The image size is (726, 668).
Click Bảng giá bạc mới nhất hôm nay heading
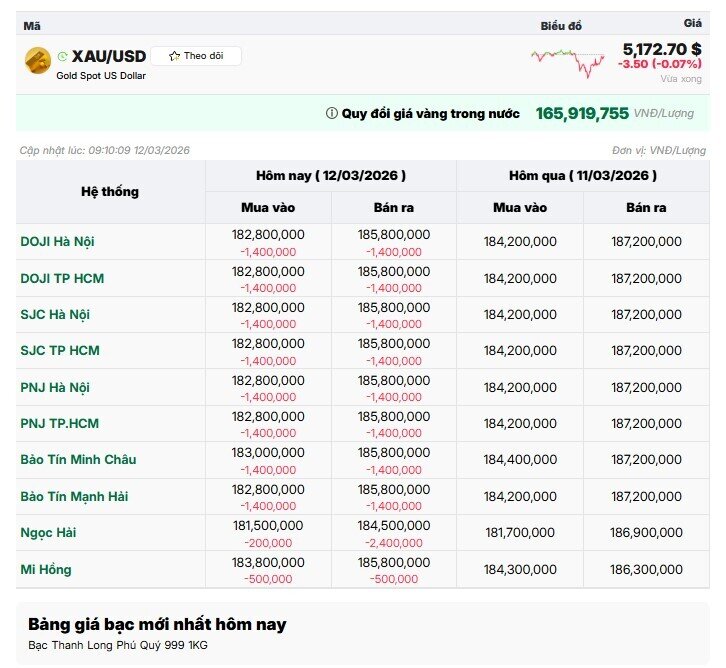pyautogui.click(x=157, y=624)
